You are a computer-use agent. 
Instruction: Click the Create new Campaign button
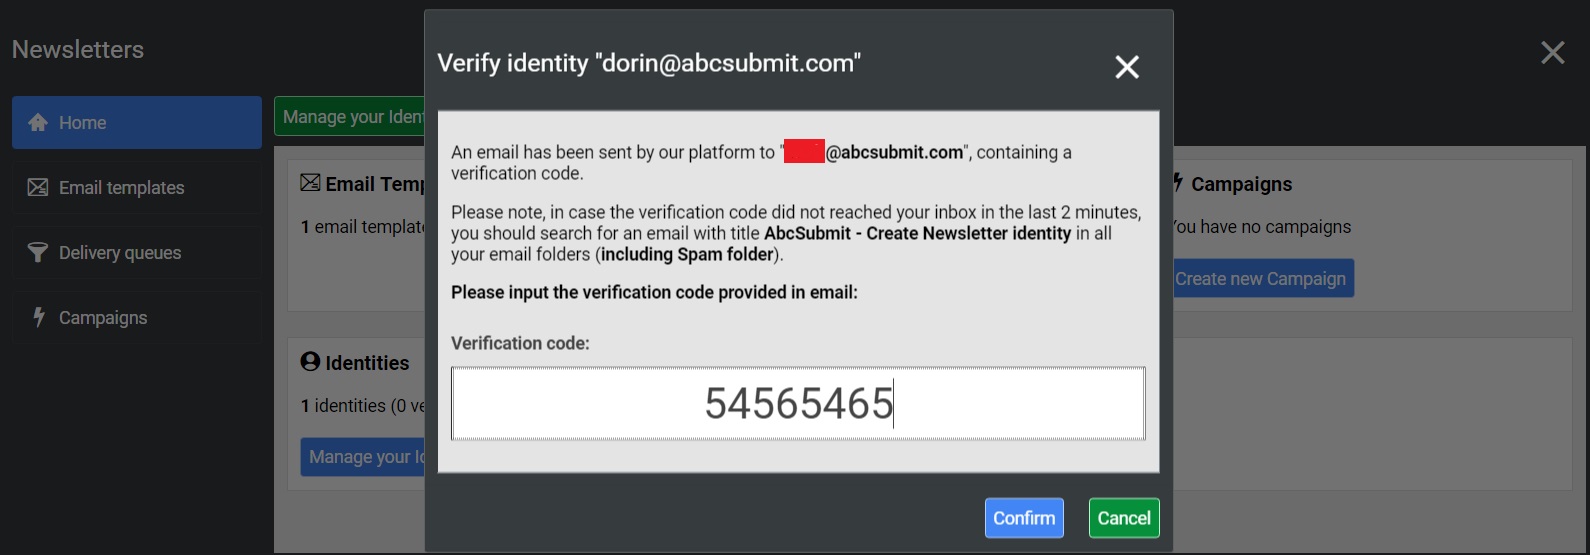click(1263, 279)
